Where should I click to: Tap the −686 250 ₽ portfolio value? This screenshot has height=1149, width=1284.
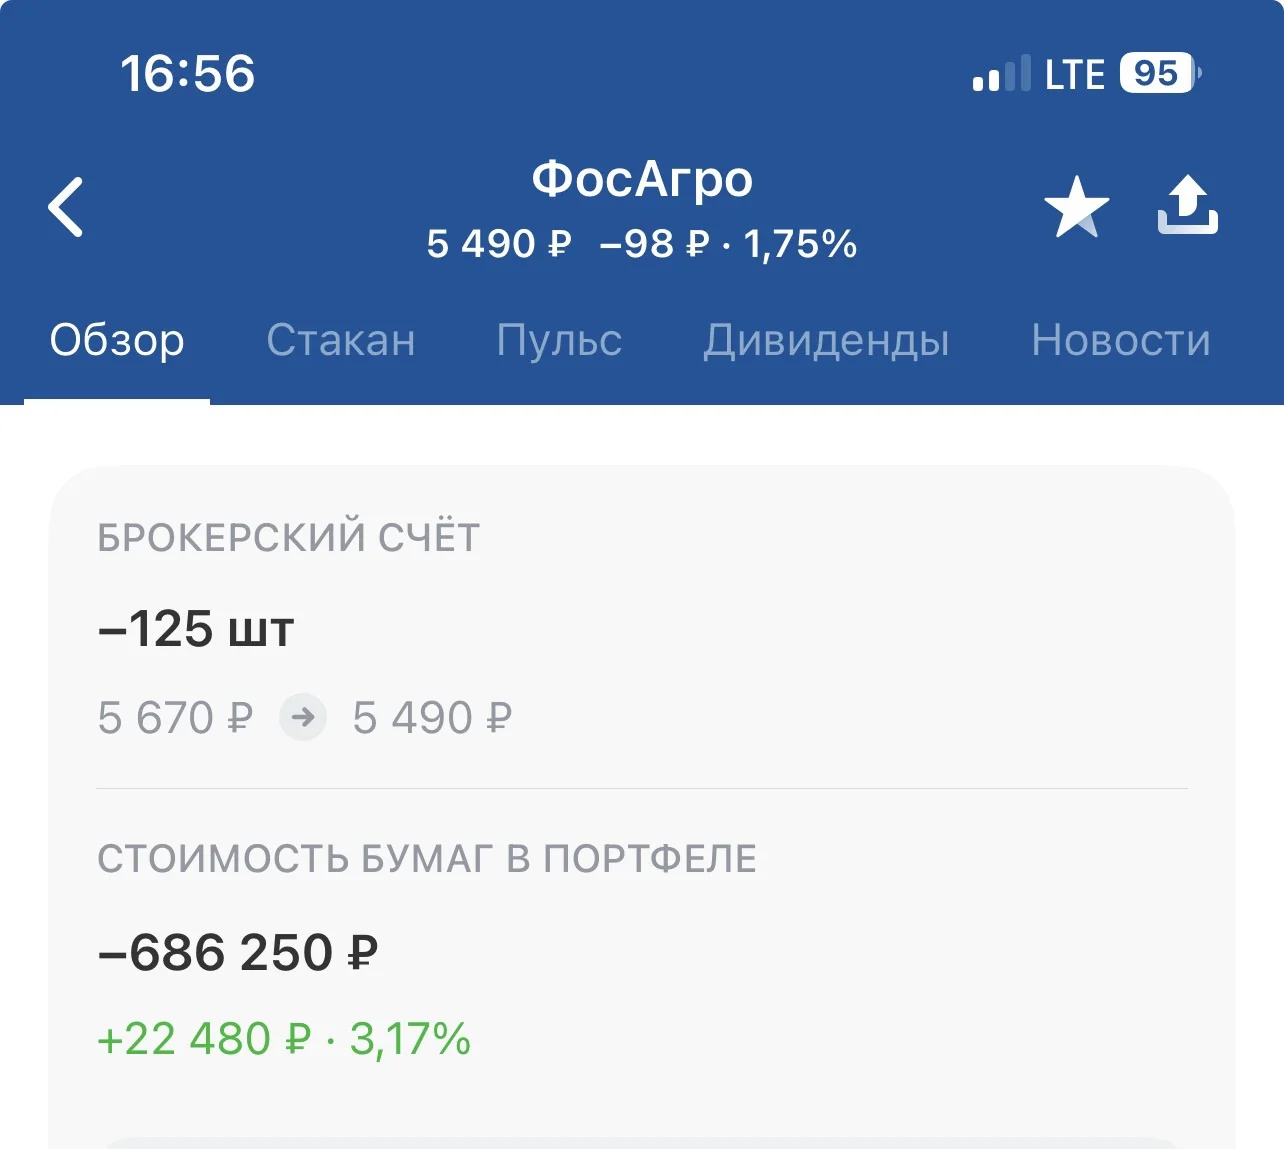[x=238, y=952]
